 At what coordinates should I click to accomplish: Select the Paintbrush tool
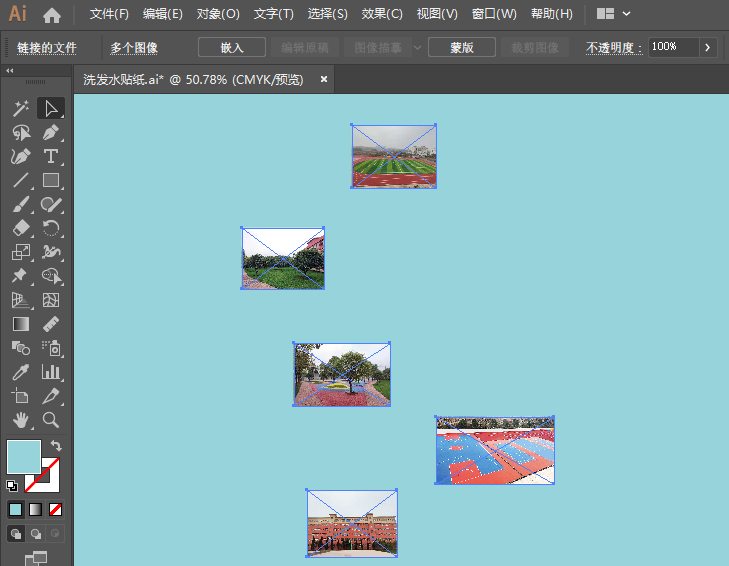pos(20,204)
